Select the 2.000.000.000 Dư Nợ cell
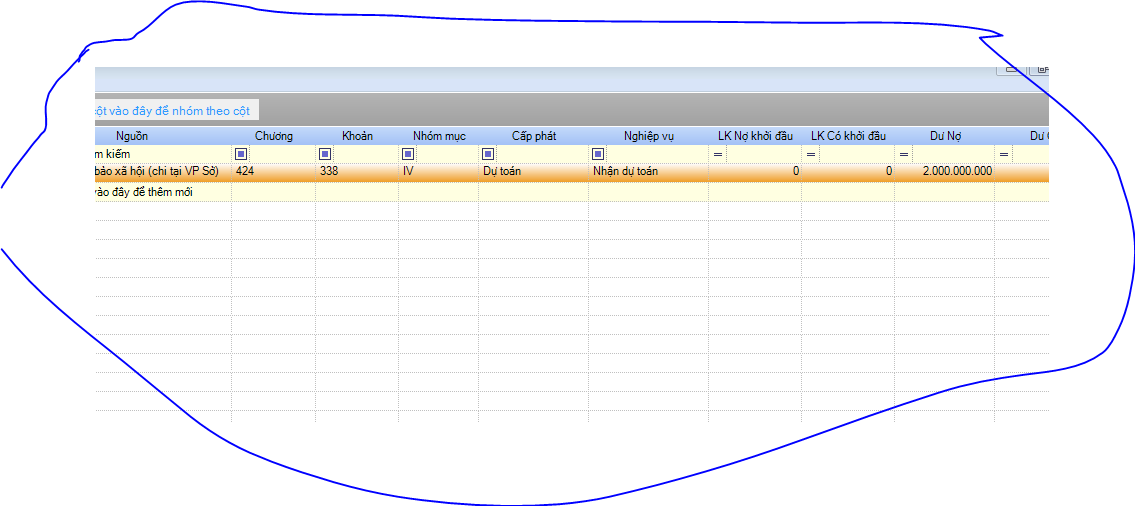 945,172
